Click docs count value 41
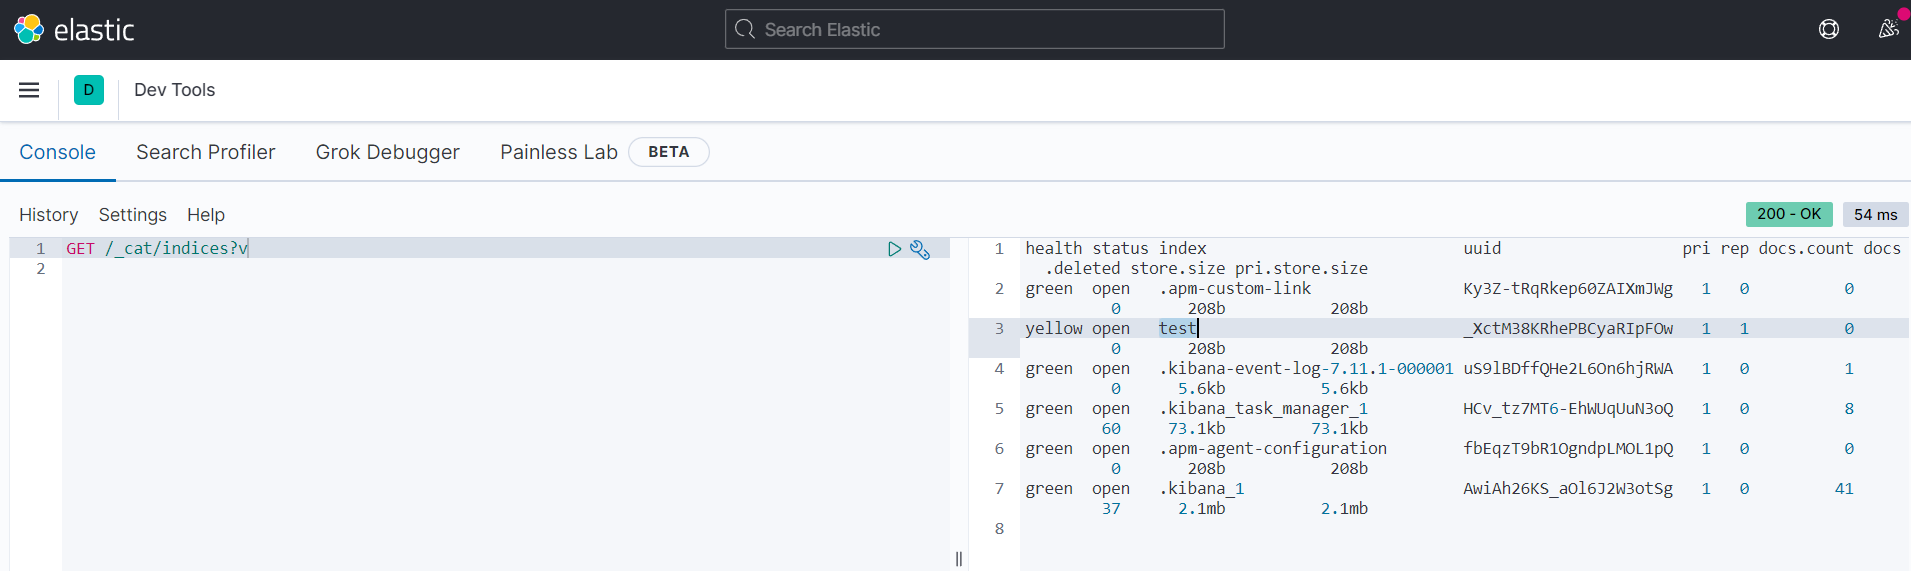The width and height of the screenshot is (1911, 571). 1844,488
